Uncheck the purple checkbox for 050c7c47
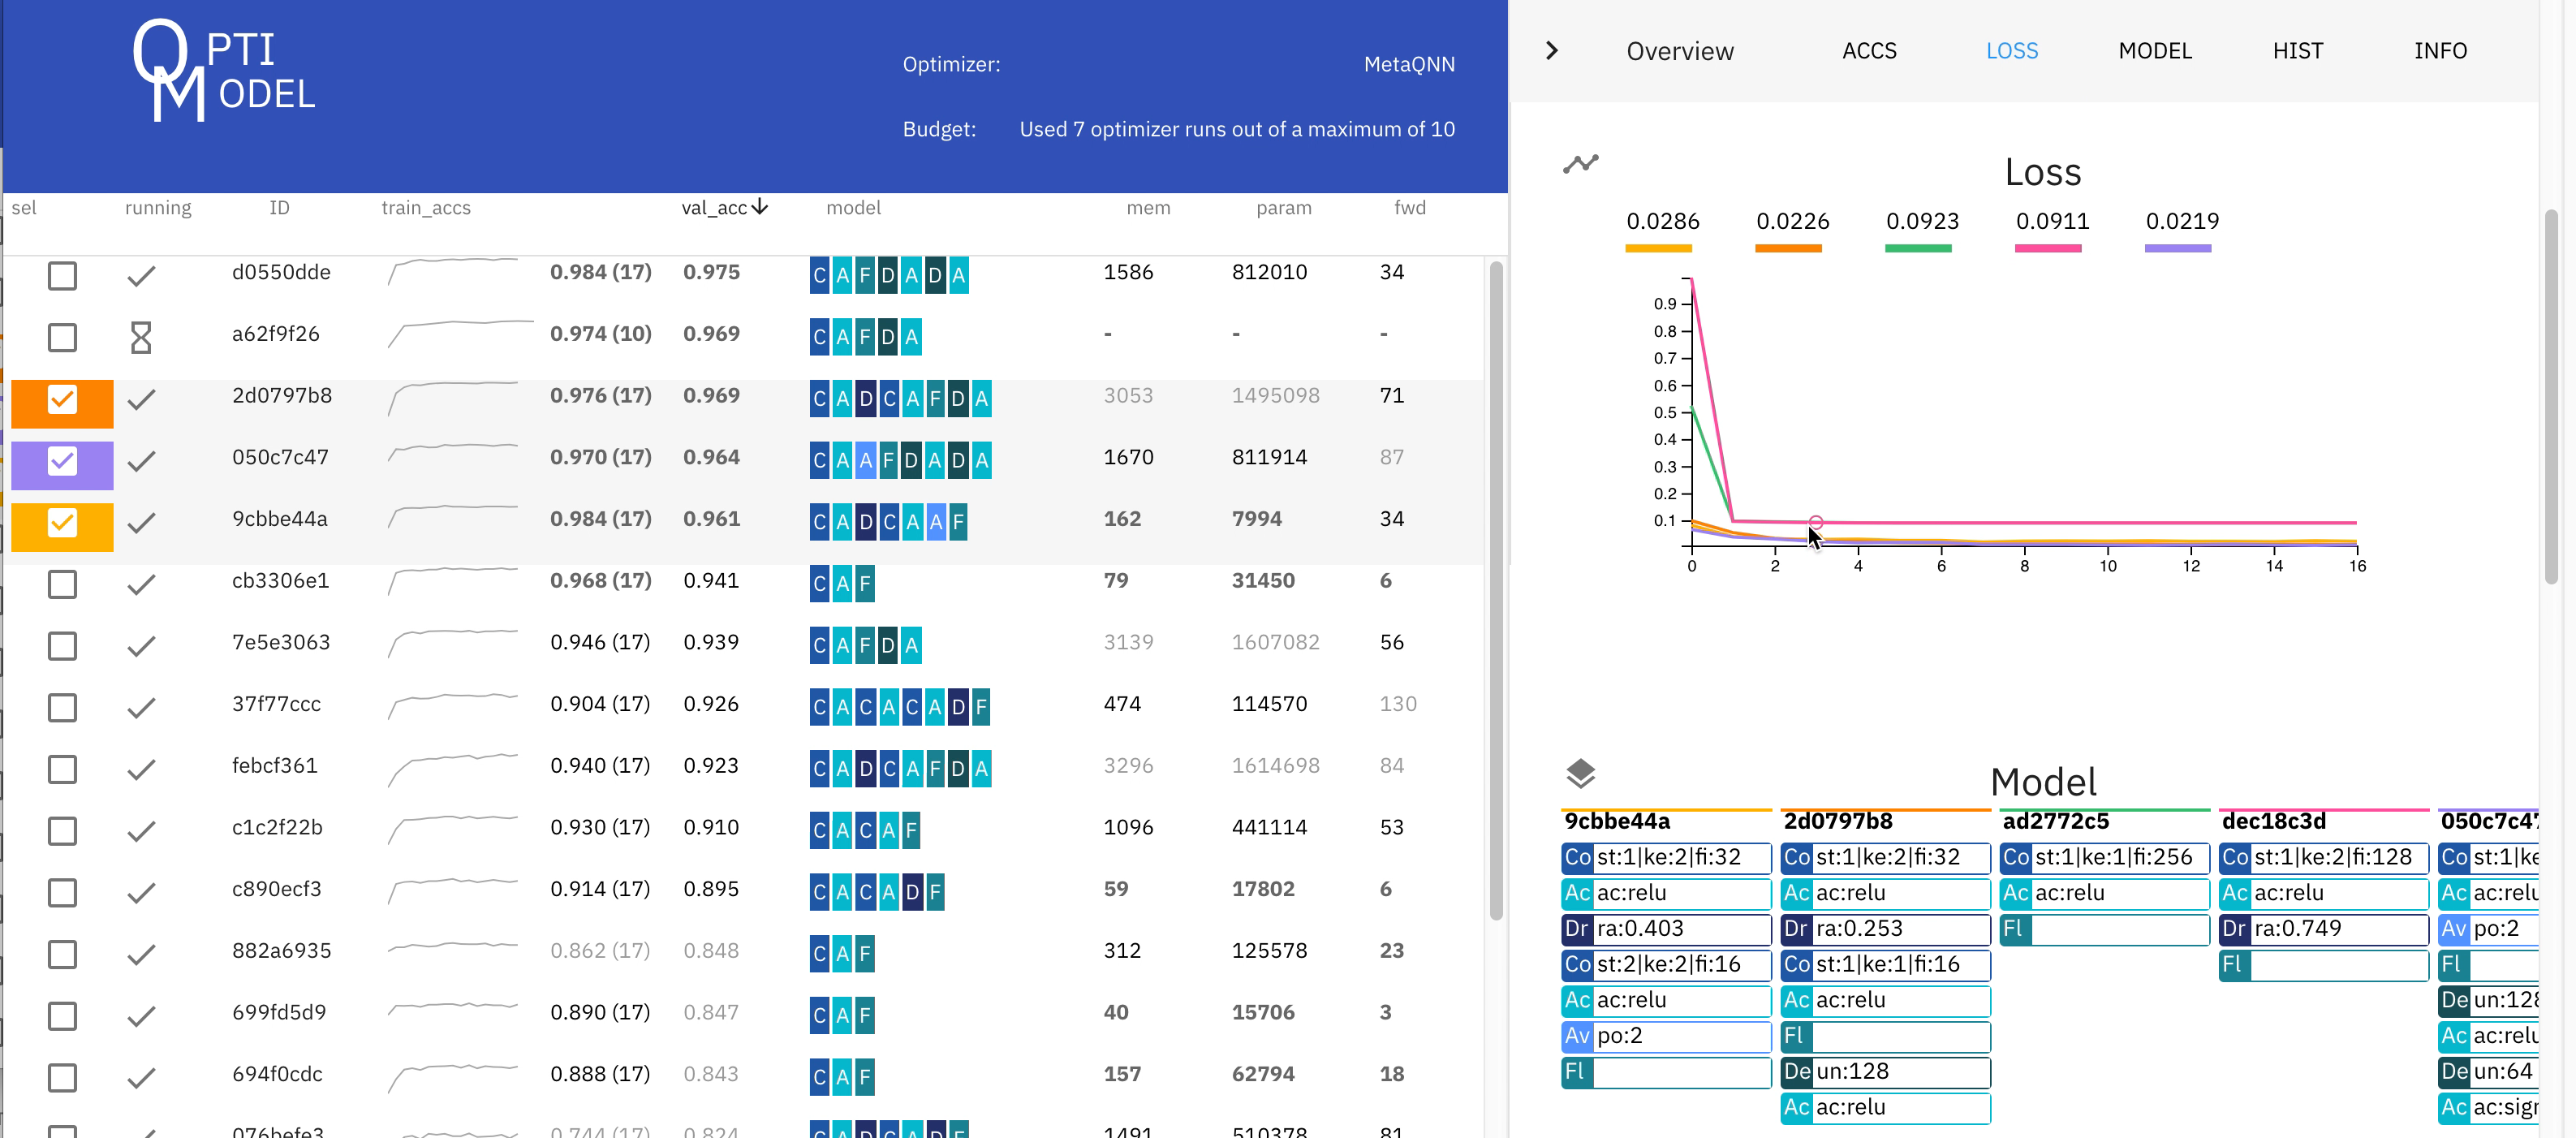 tap(62, 461)
